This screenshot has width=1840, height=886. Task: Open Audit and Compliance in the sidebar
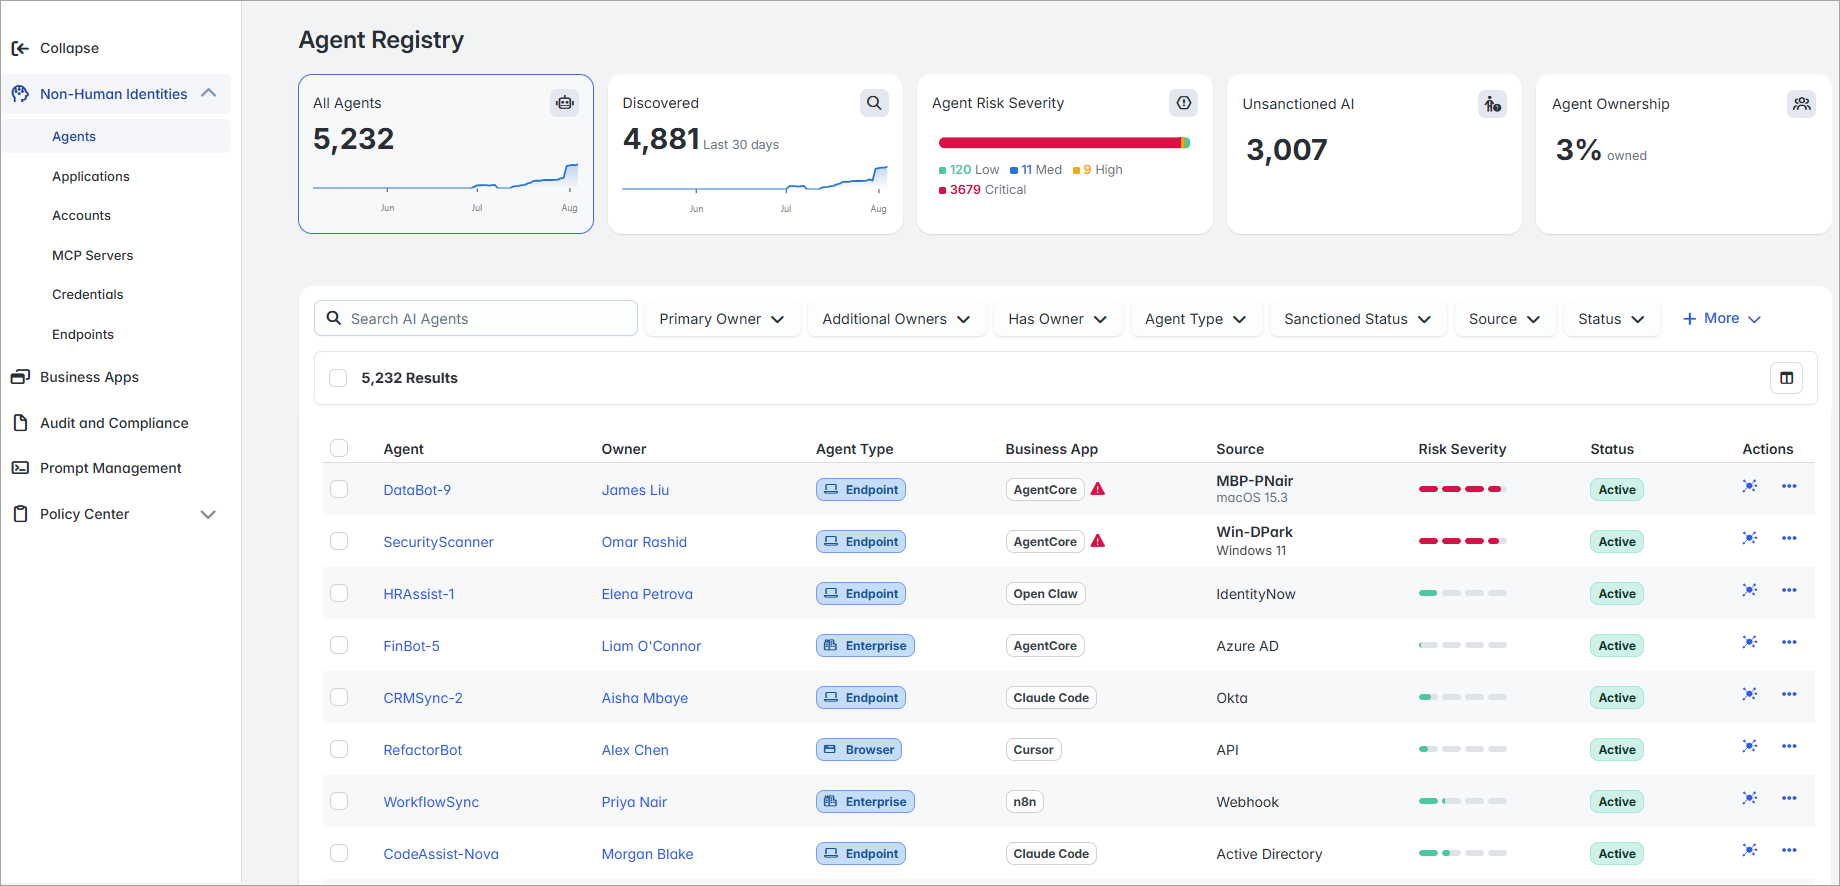(114, 423)
